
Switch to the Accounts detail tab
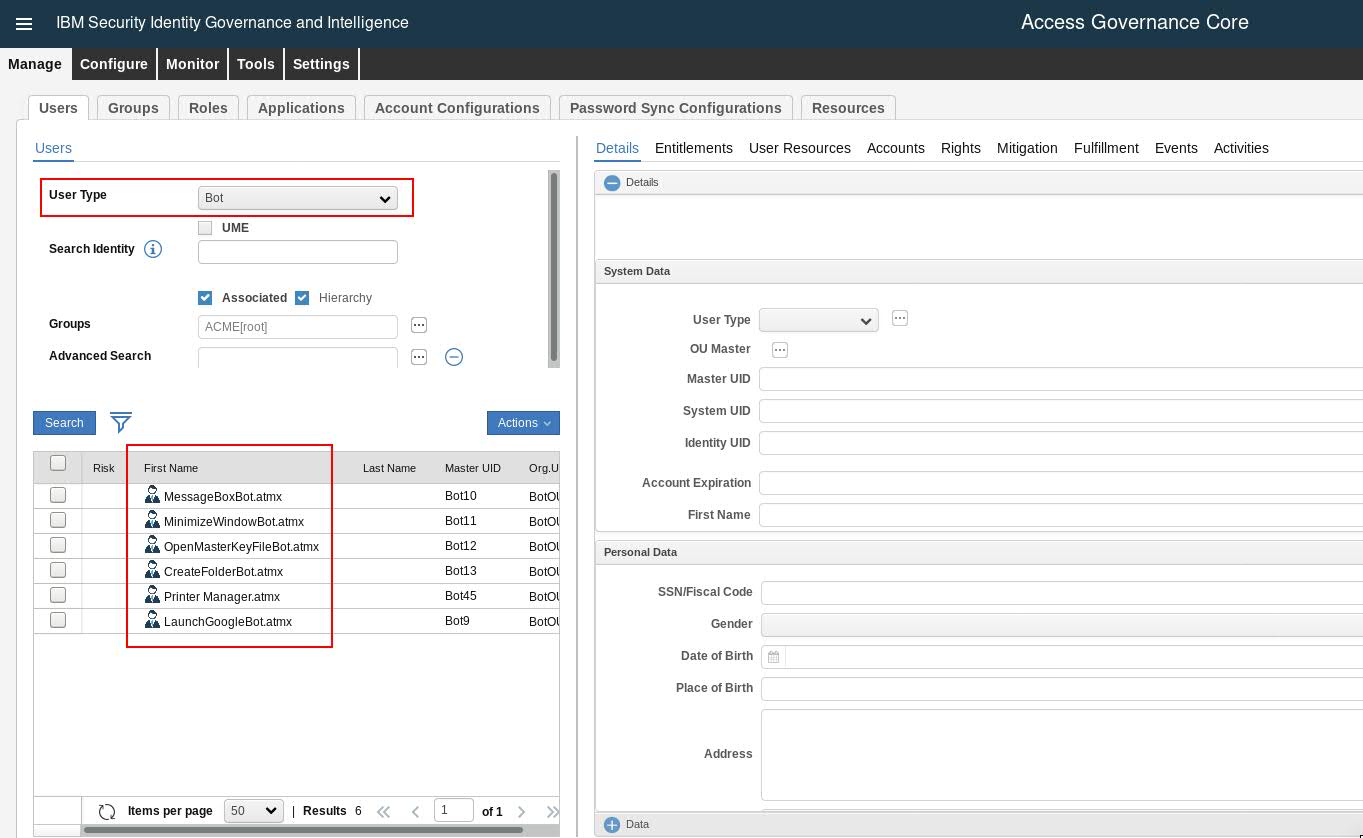point(896,148)
